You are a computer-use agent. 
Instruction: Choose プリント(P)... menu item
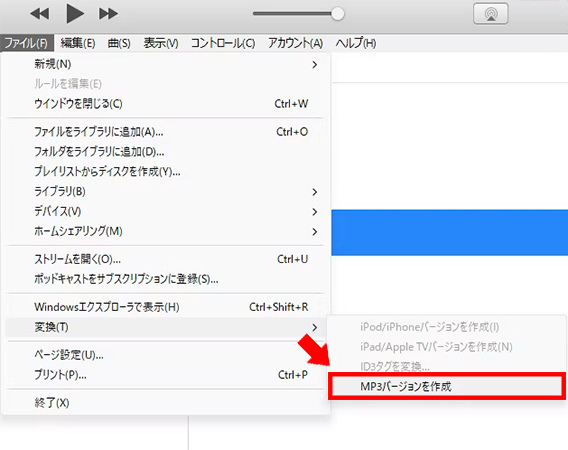tap(166, 375)
